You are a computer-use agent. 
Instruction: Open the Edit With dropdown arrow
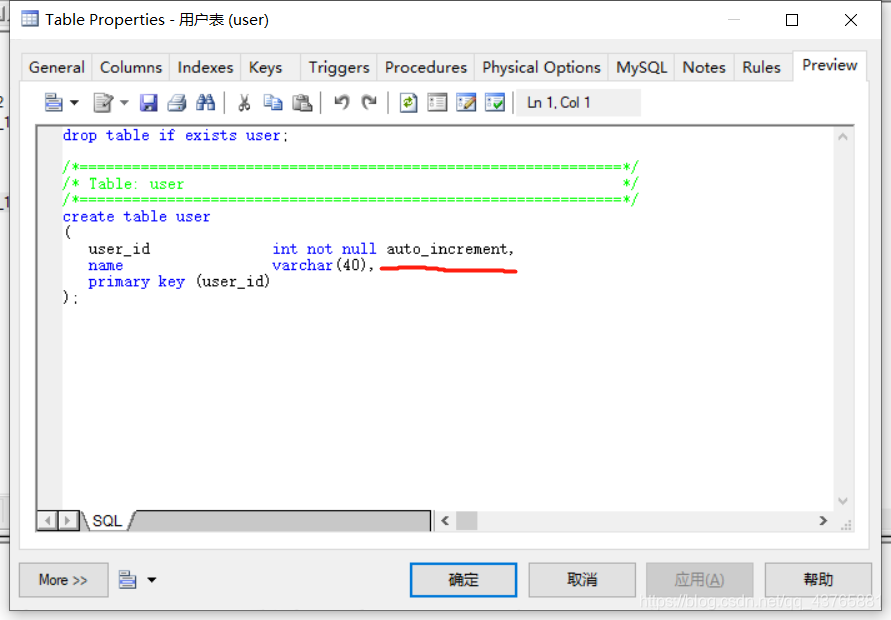[124, 103]
